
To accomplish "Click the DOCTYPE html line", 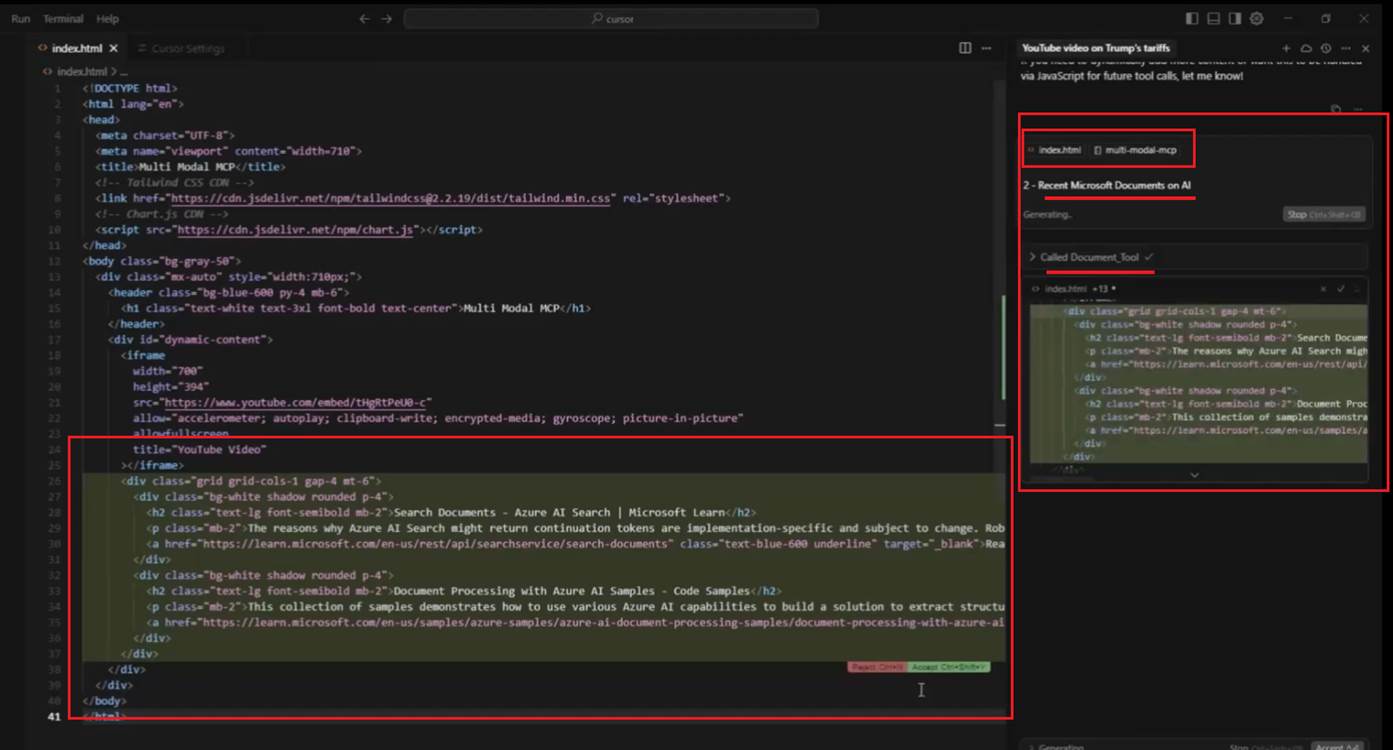I will 130,88.
